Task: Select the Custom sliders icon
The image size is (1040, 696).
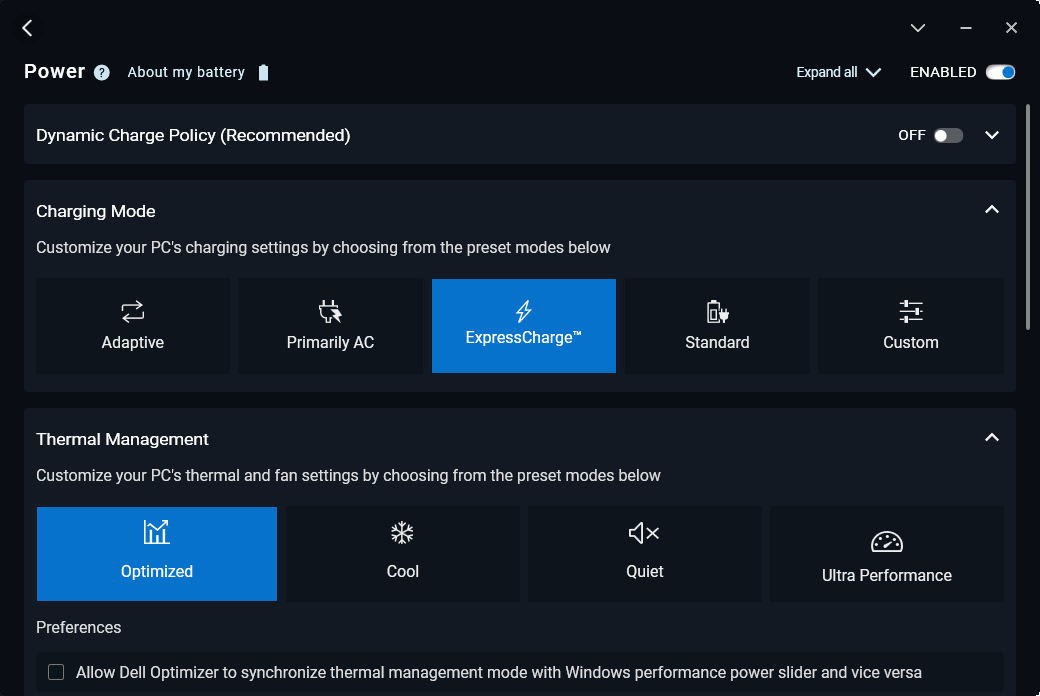Action: pyautogui.click(x=910, y=312)
